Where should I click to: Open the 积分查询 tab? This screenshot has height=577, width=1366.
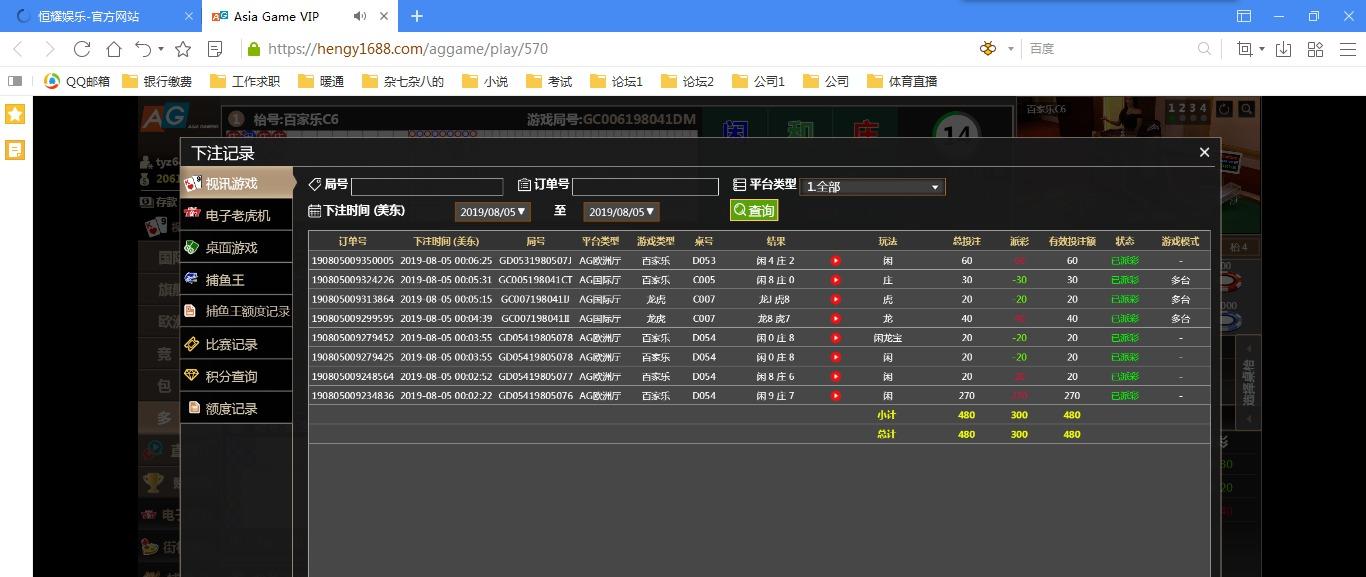pyautogui.click(x=236, y=376)
